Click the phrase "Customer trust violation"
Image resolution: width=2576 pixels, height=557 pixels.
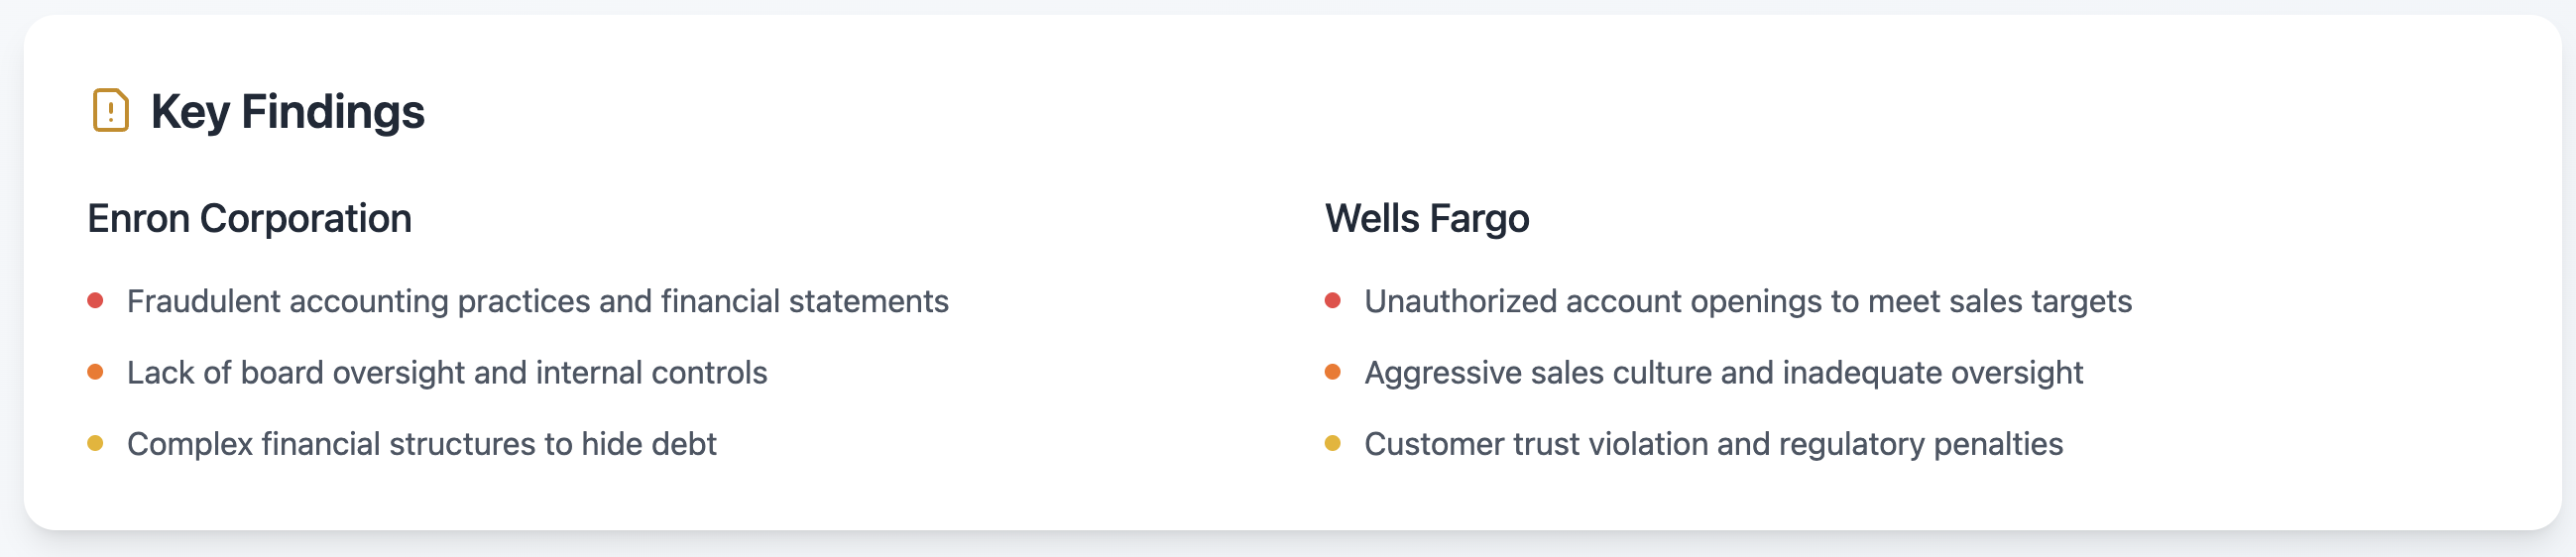coord(1539,444)
